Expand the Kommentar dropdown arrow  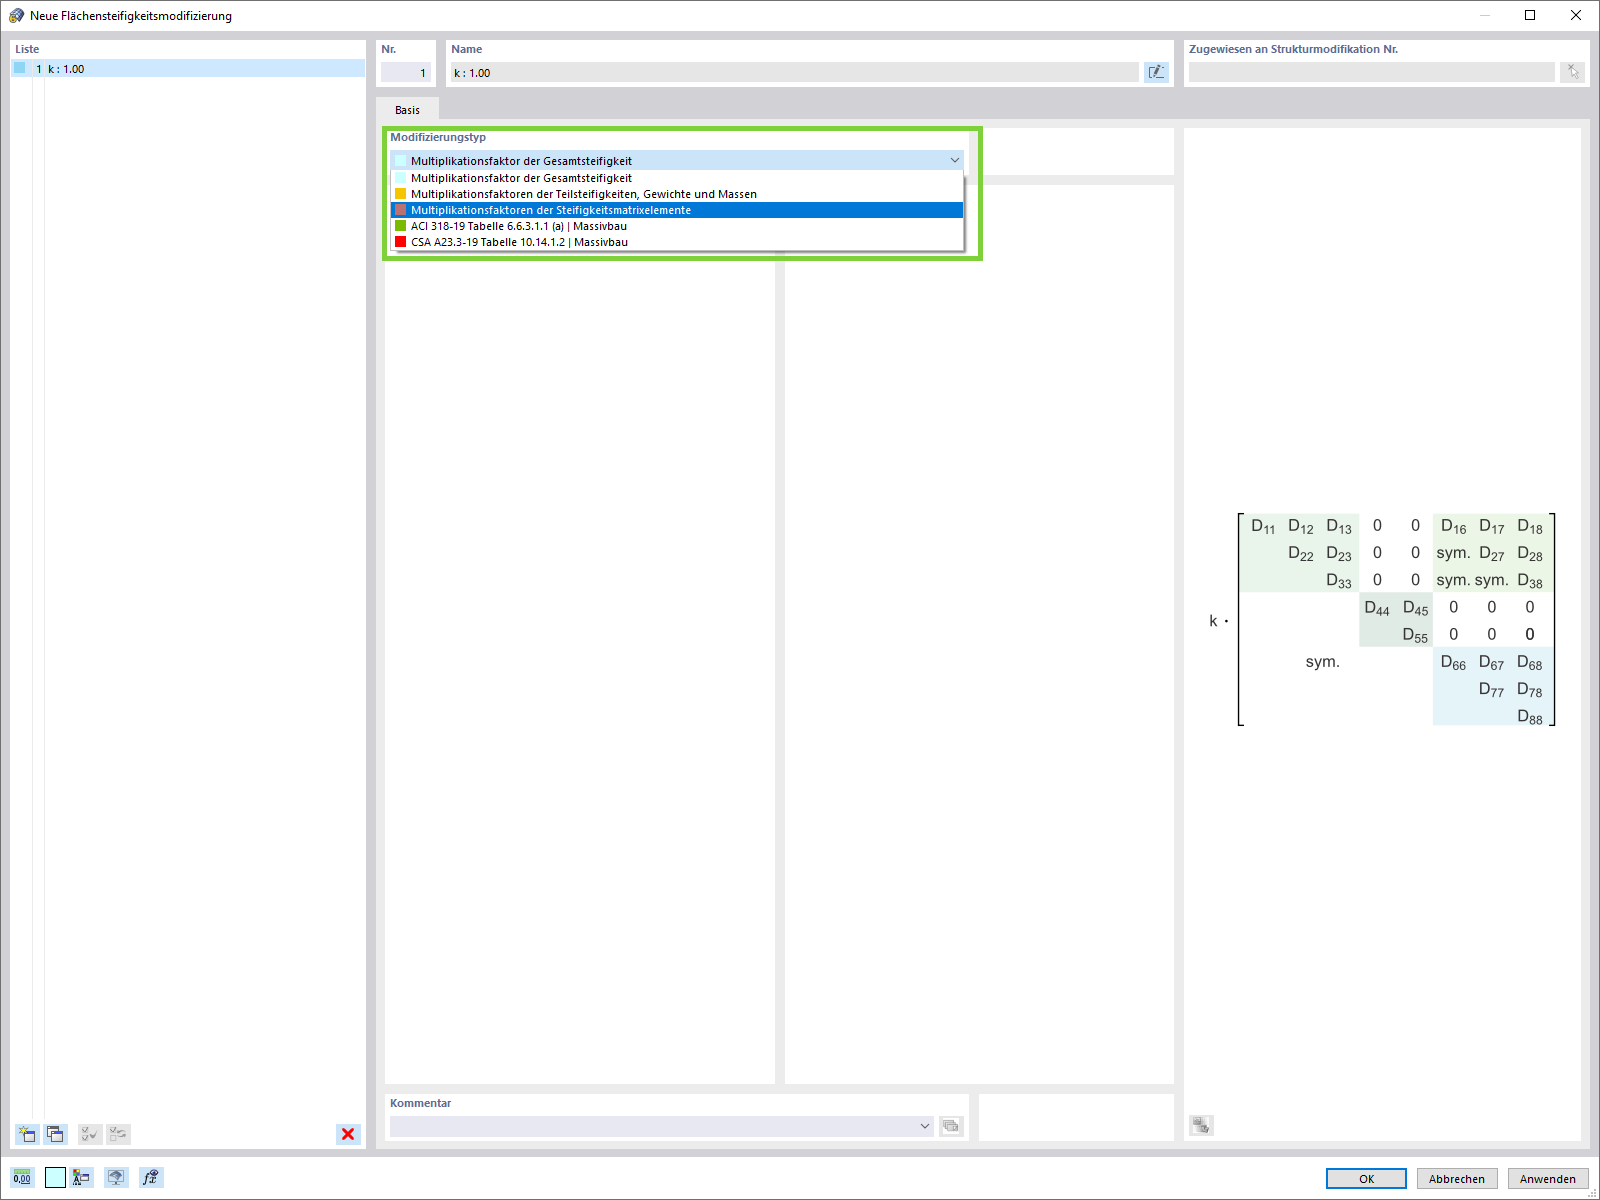[925, 1126]
